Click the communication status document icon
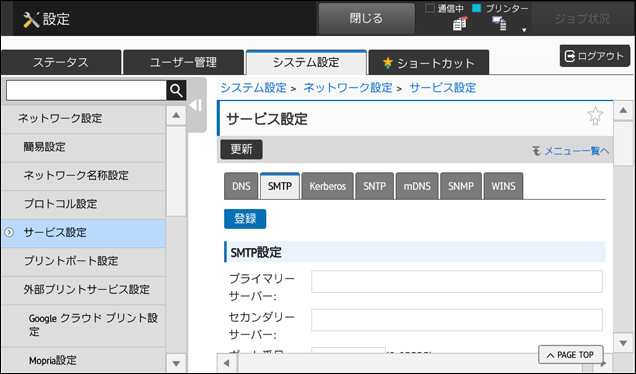This screenshot has height=374, width=636. tap(460, 24)
